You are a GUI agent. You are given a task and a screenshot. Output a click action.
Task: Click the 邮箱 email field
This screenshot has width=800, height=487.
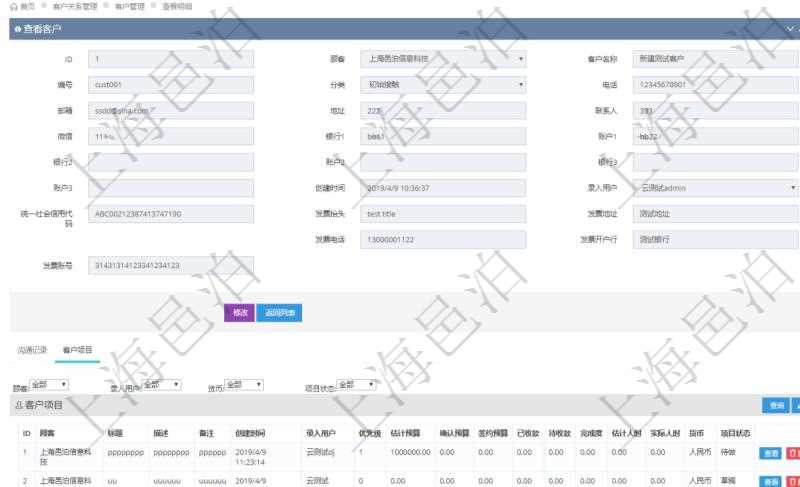171,111
